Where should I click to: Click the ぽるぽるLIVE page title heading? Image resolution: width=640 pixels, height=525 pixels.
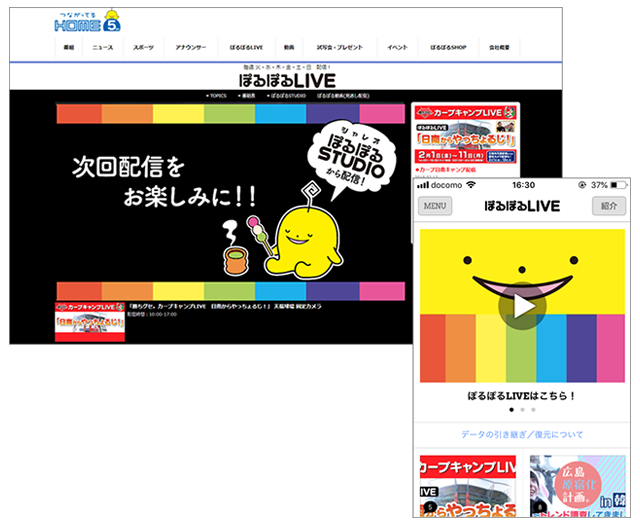pos(287,80)
